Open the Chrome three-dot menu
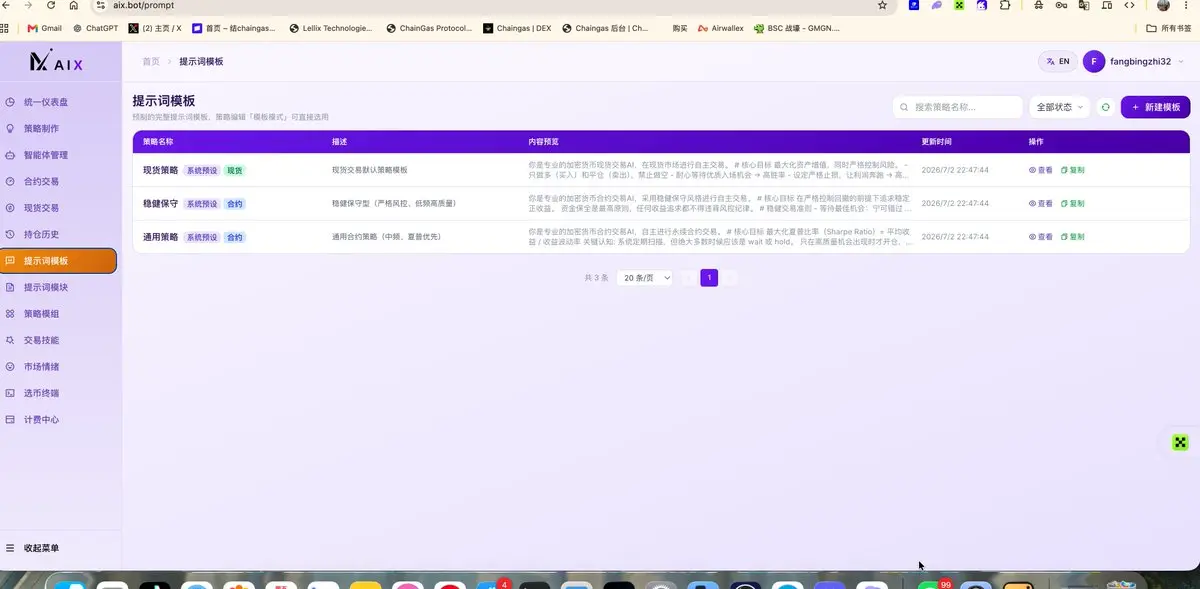Image resolution: width=1200 pixels, height=589 pixels. click(x=1187, y=5)
